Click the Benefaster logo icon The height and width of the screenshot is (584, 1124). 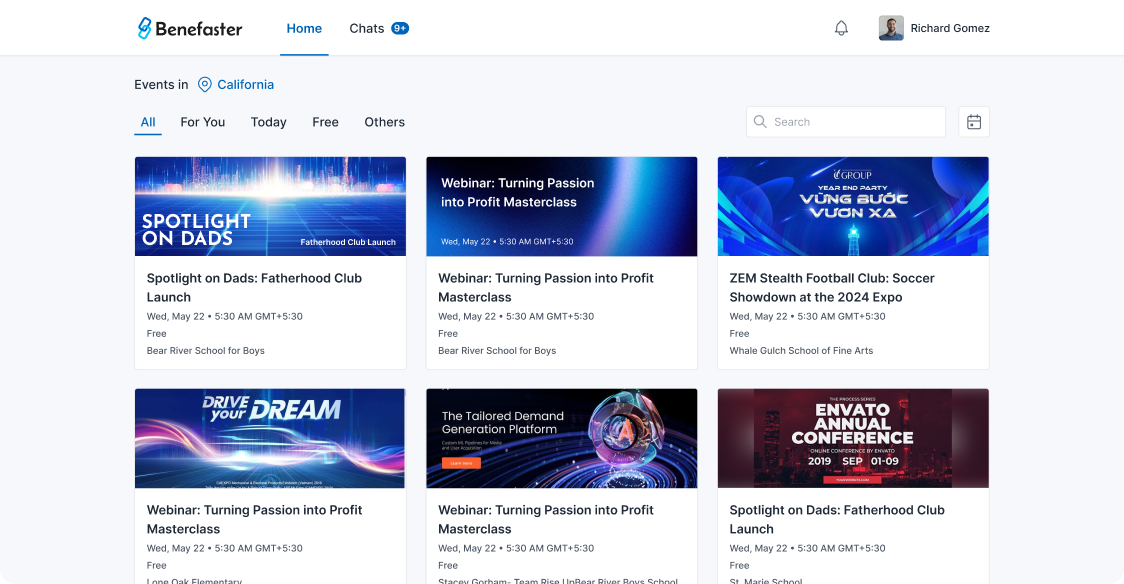pos(145,28)
